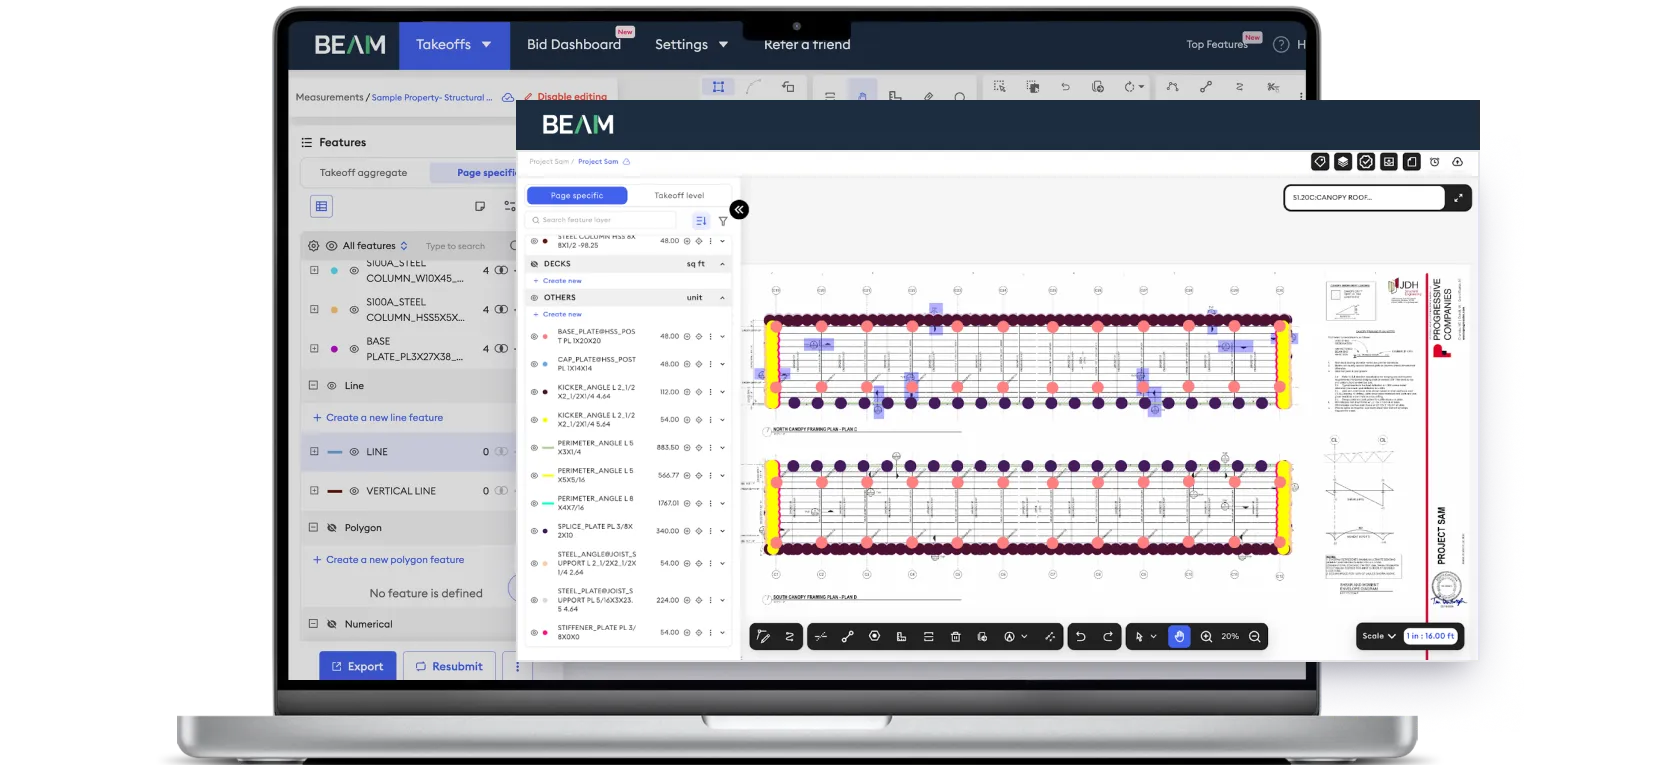Click the table view icon under Features in back window
Image resolution: width=1660 pixels, height=772 pixels.
pos(321,207)
